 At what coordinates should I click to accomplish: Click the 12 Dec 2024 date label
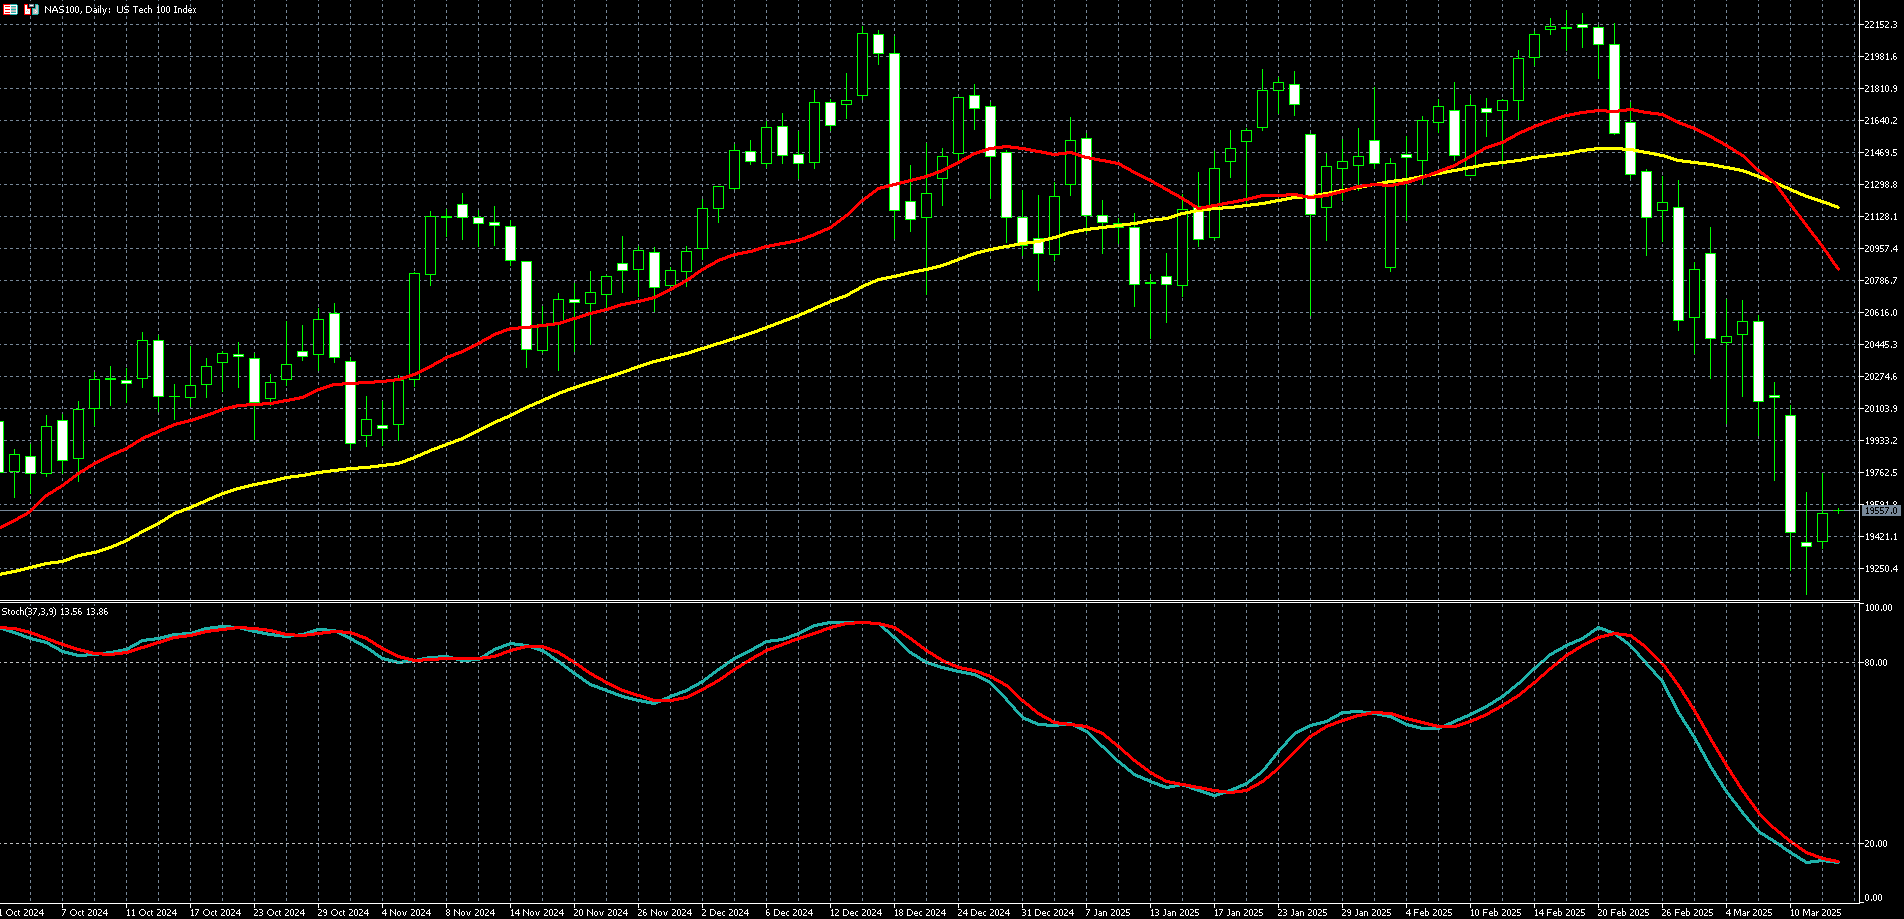click(x=855, y=912)
